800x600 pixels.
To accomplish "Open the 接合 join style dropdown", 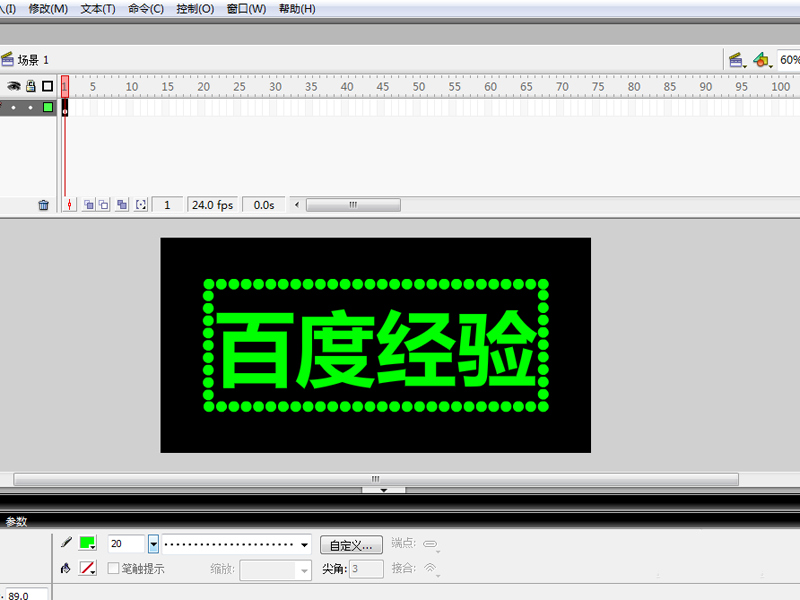I will (431, 568).
